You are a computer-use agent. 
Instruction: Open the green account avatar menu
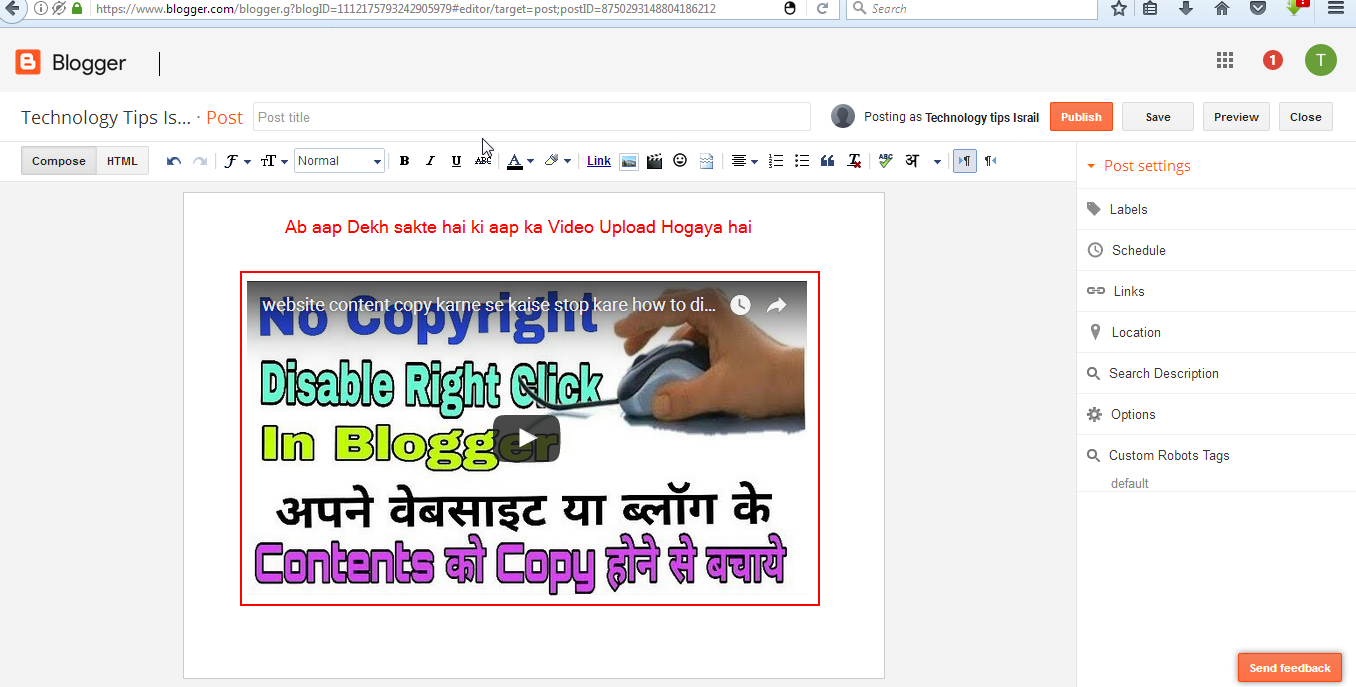(1320, 60)
